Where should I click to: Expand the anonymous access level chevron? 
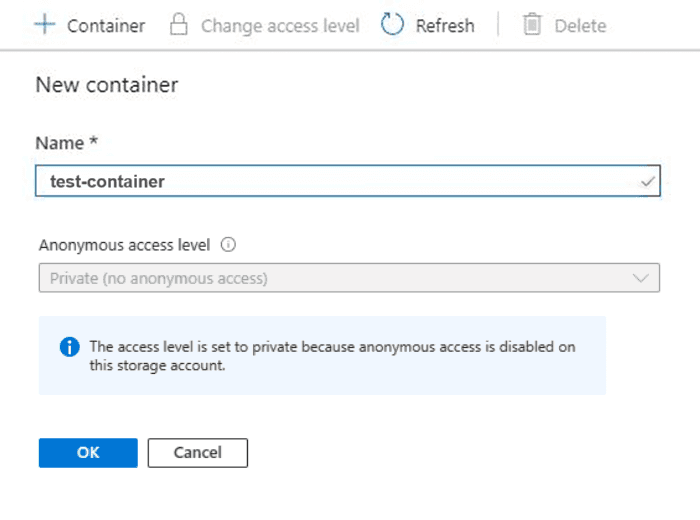pyautogui.click(x=641, y=278)
